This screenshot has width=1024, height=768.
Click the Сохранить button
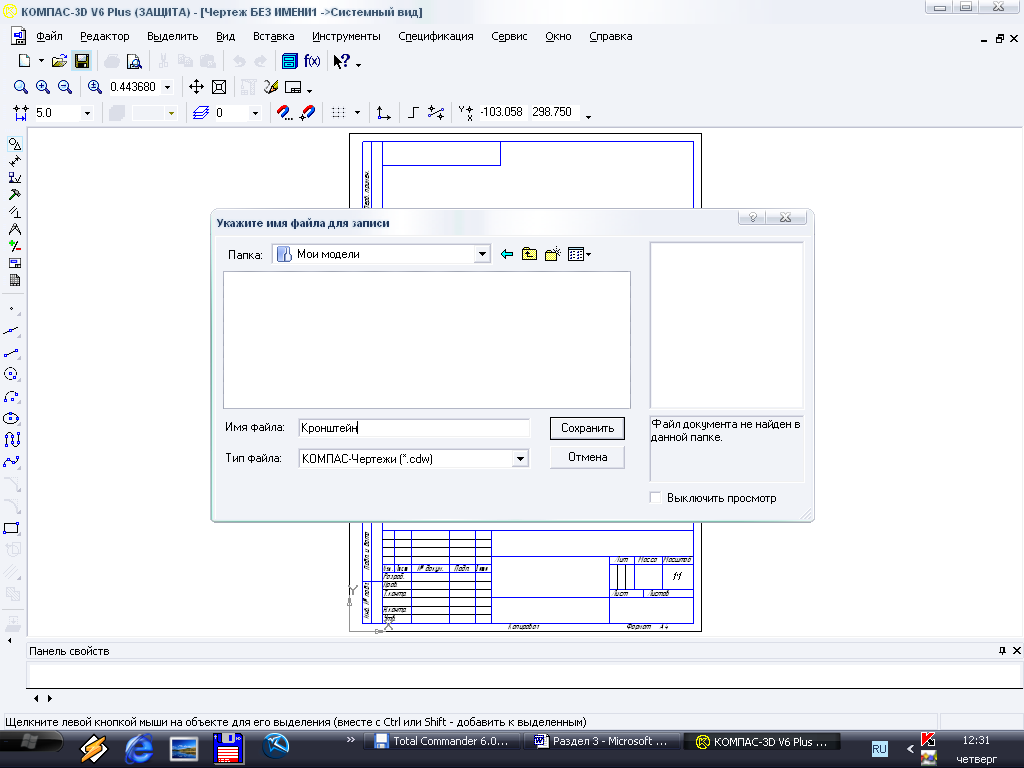click(587, 428)
